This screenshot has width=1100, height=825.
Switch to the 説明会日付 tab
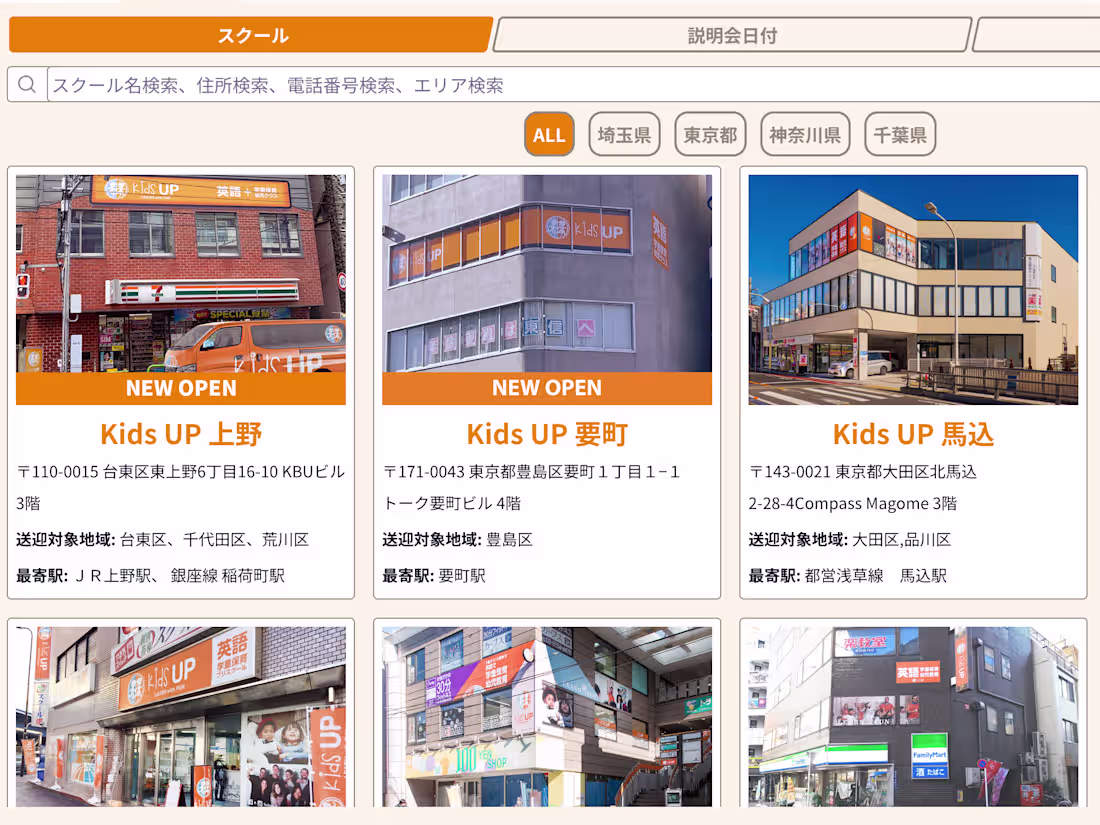pyautogui.click(x=732, y=35)
